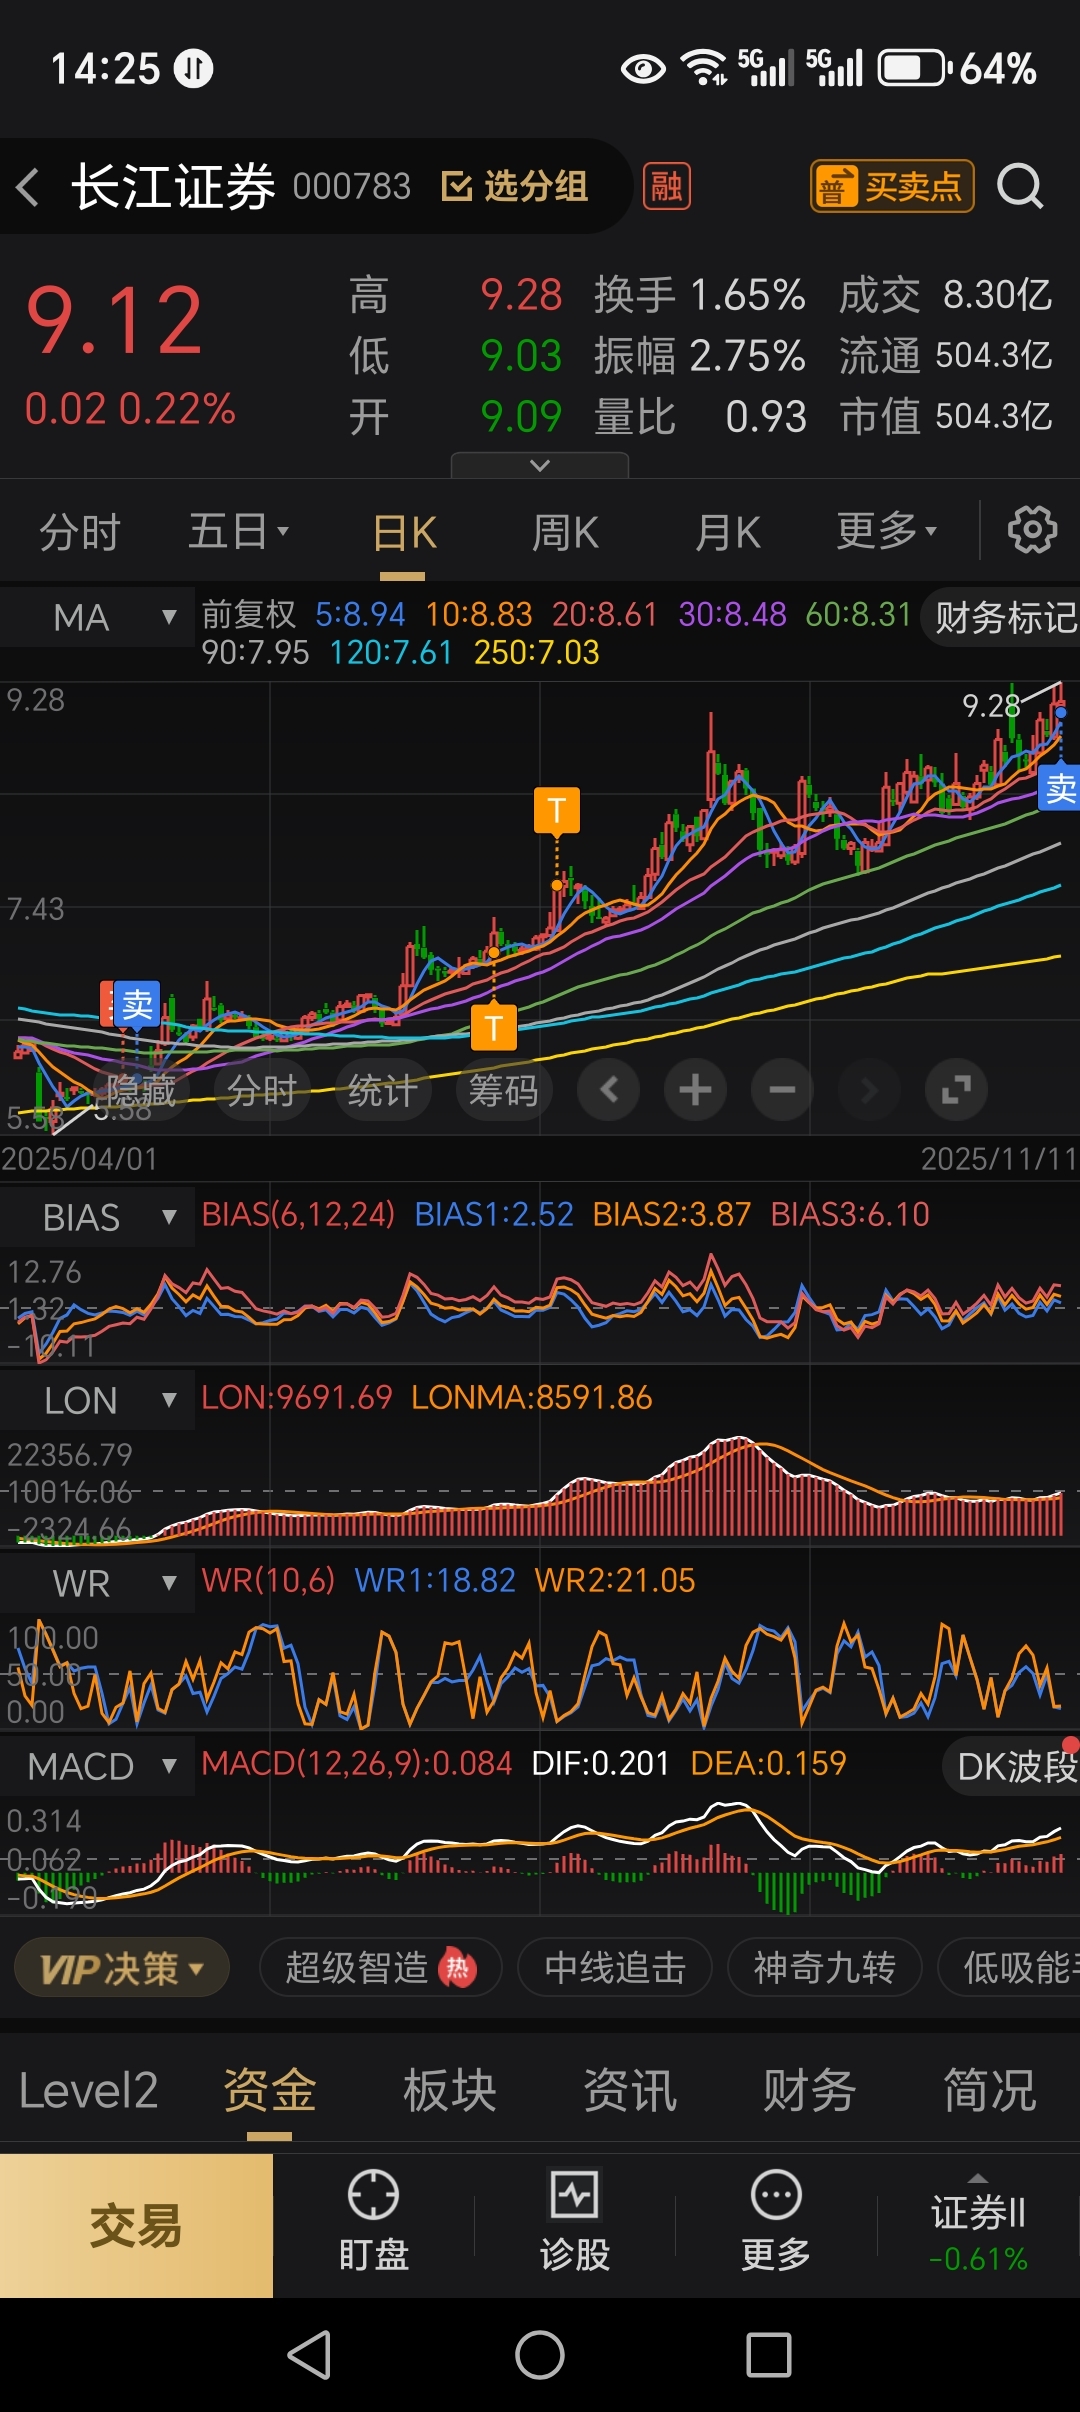The image size is (1080, 2412).
Task: Select 超级智造 hot strategy chip
Action: pyautogui.click(x=380, y=1968)
